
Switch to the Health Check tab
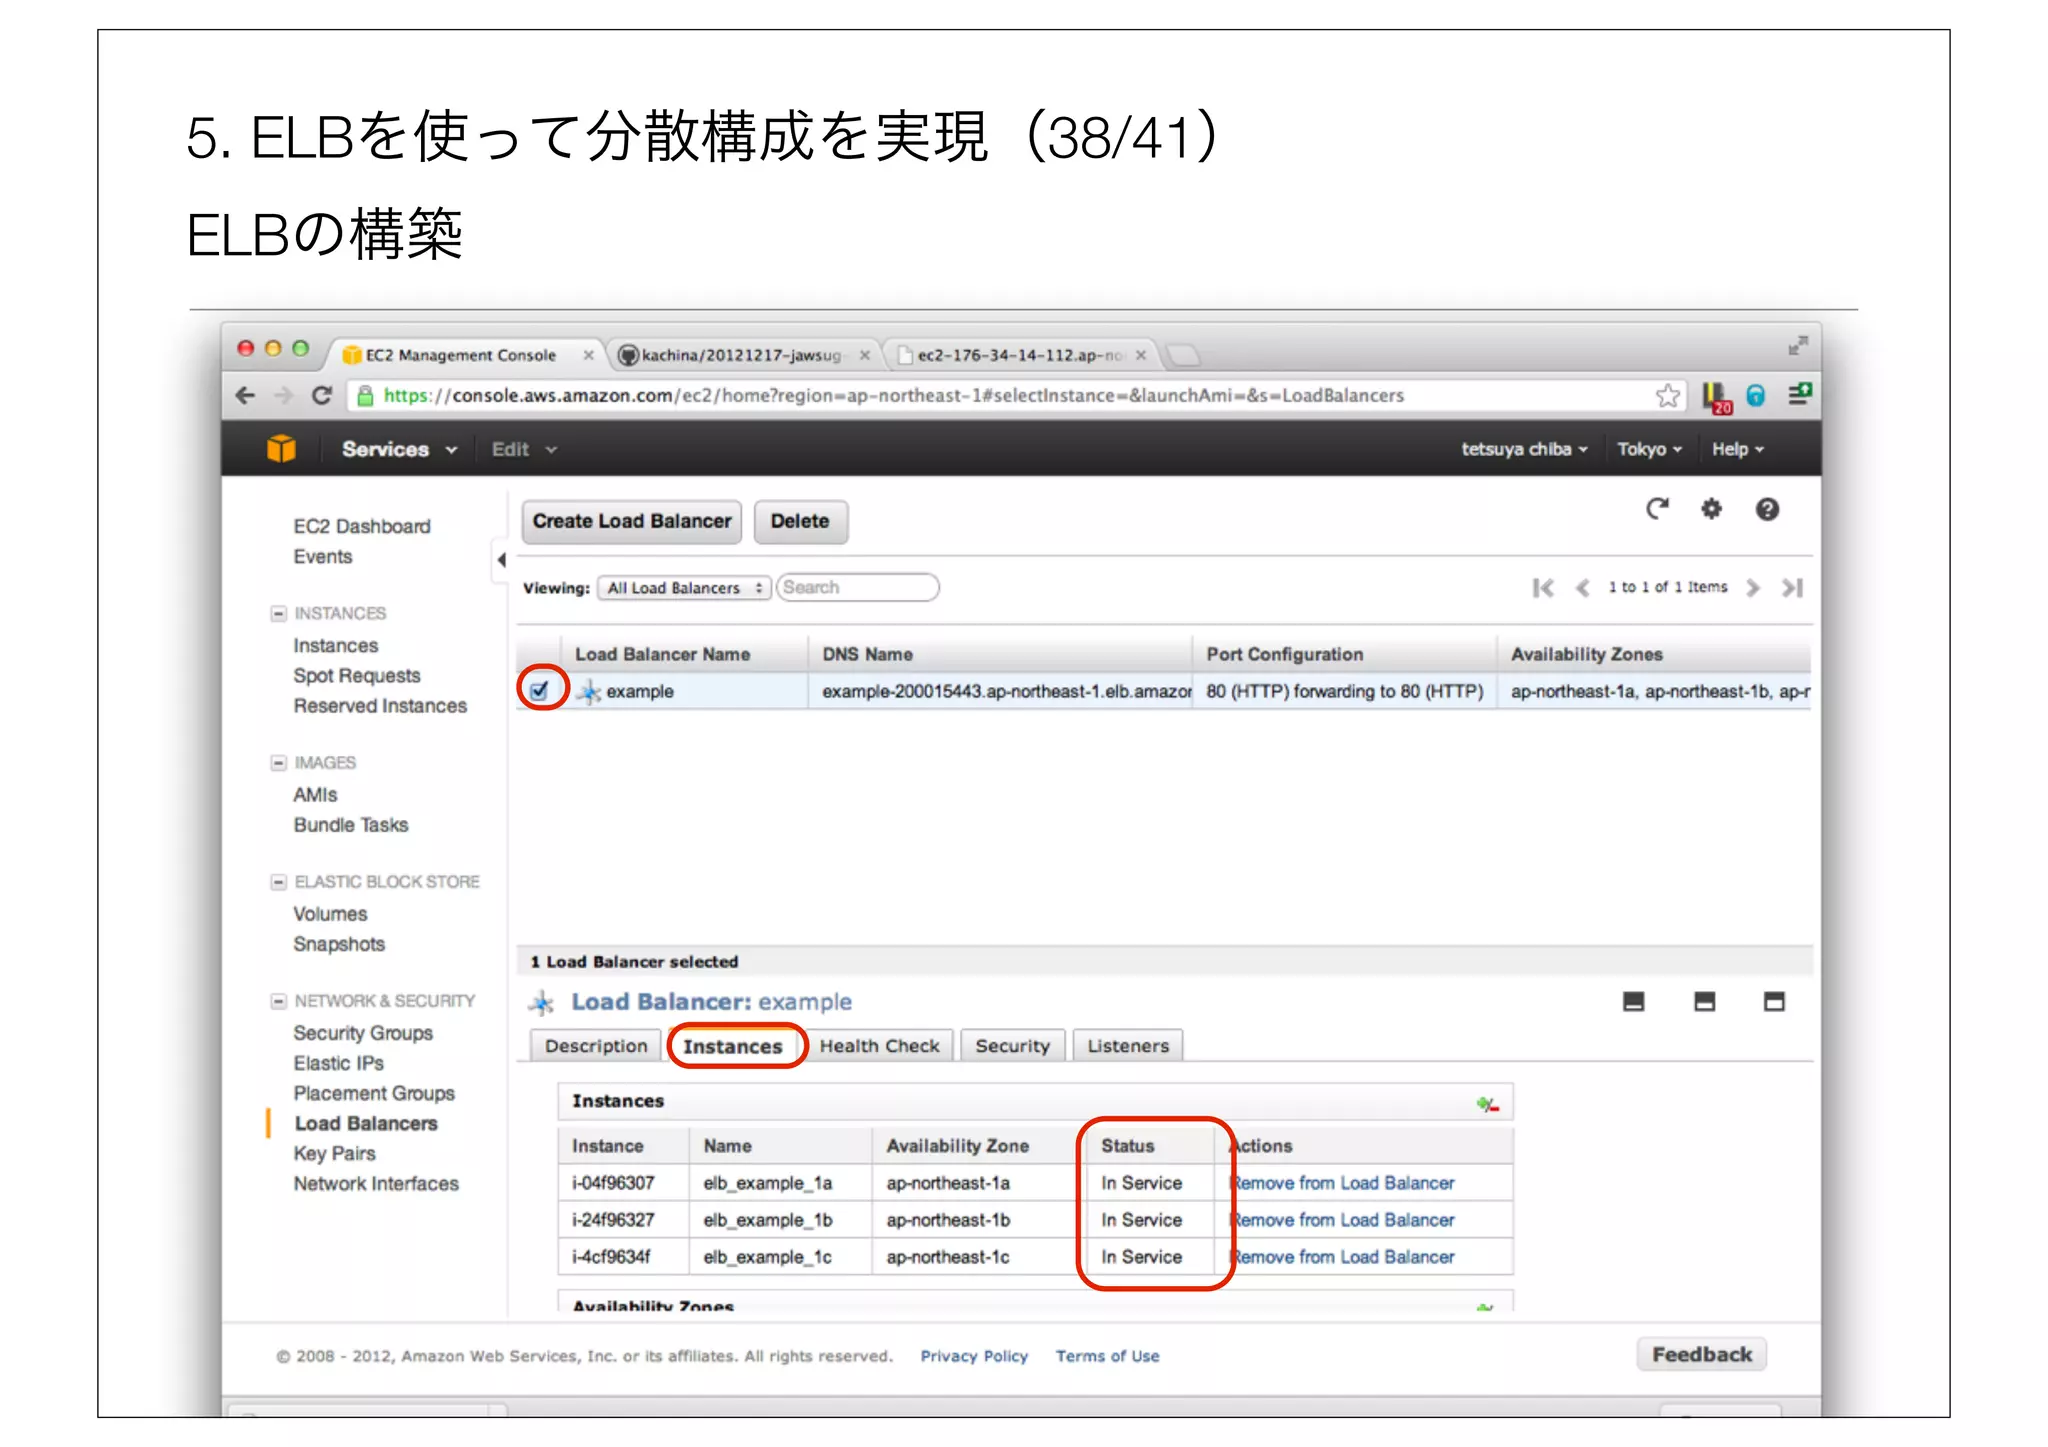pos(880,1046)
